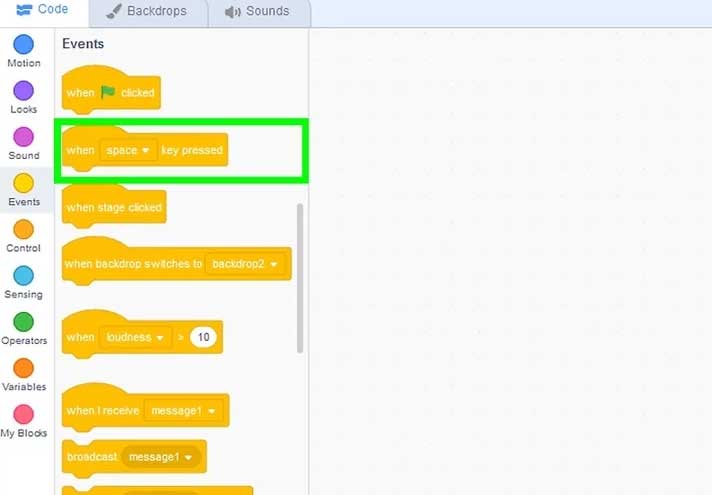Switch to the Sounds tab
The image size is (712, 495).
[x=259, y=12]
